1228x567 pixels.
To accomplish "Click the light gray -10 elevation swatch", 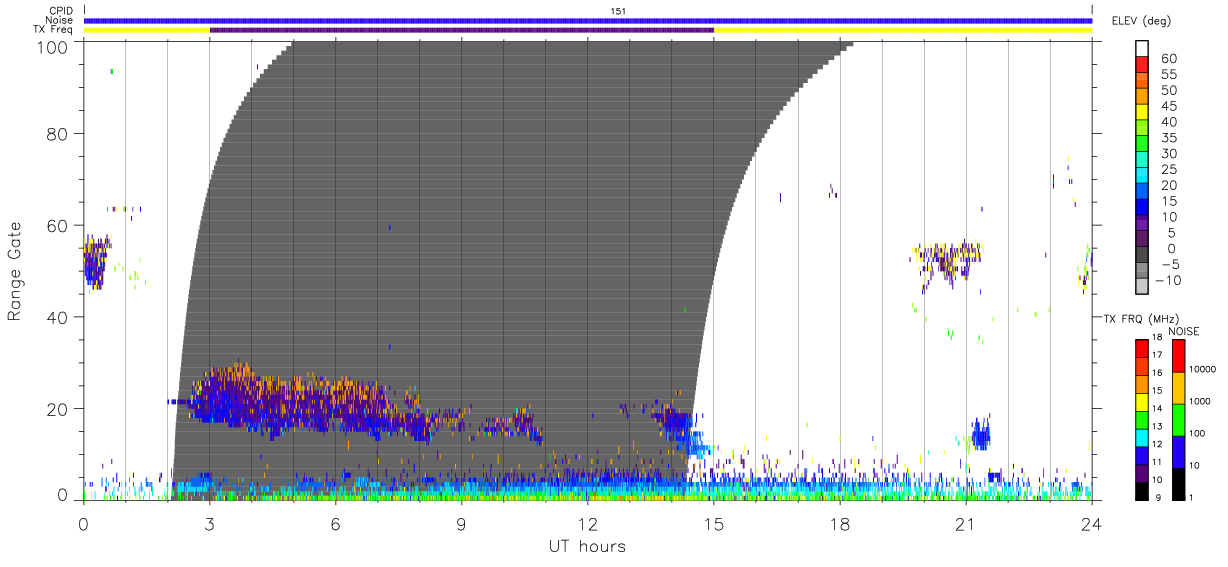I will click(1141, 286).
